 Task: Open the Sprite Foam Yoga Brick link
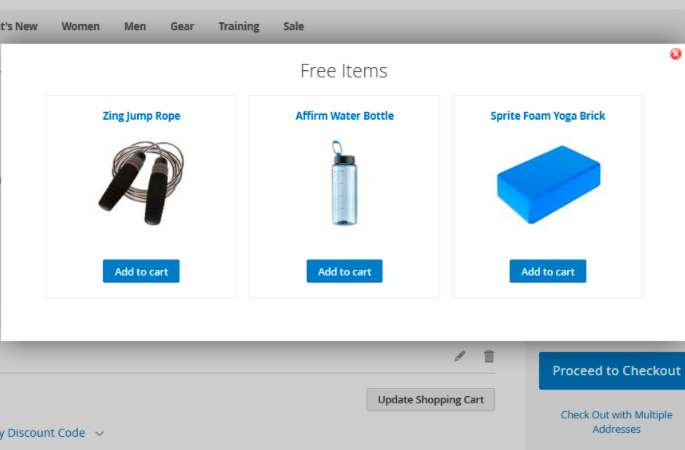click(x=548, y=116)
